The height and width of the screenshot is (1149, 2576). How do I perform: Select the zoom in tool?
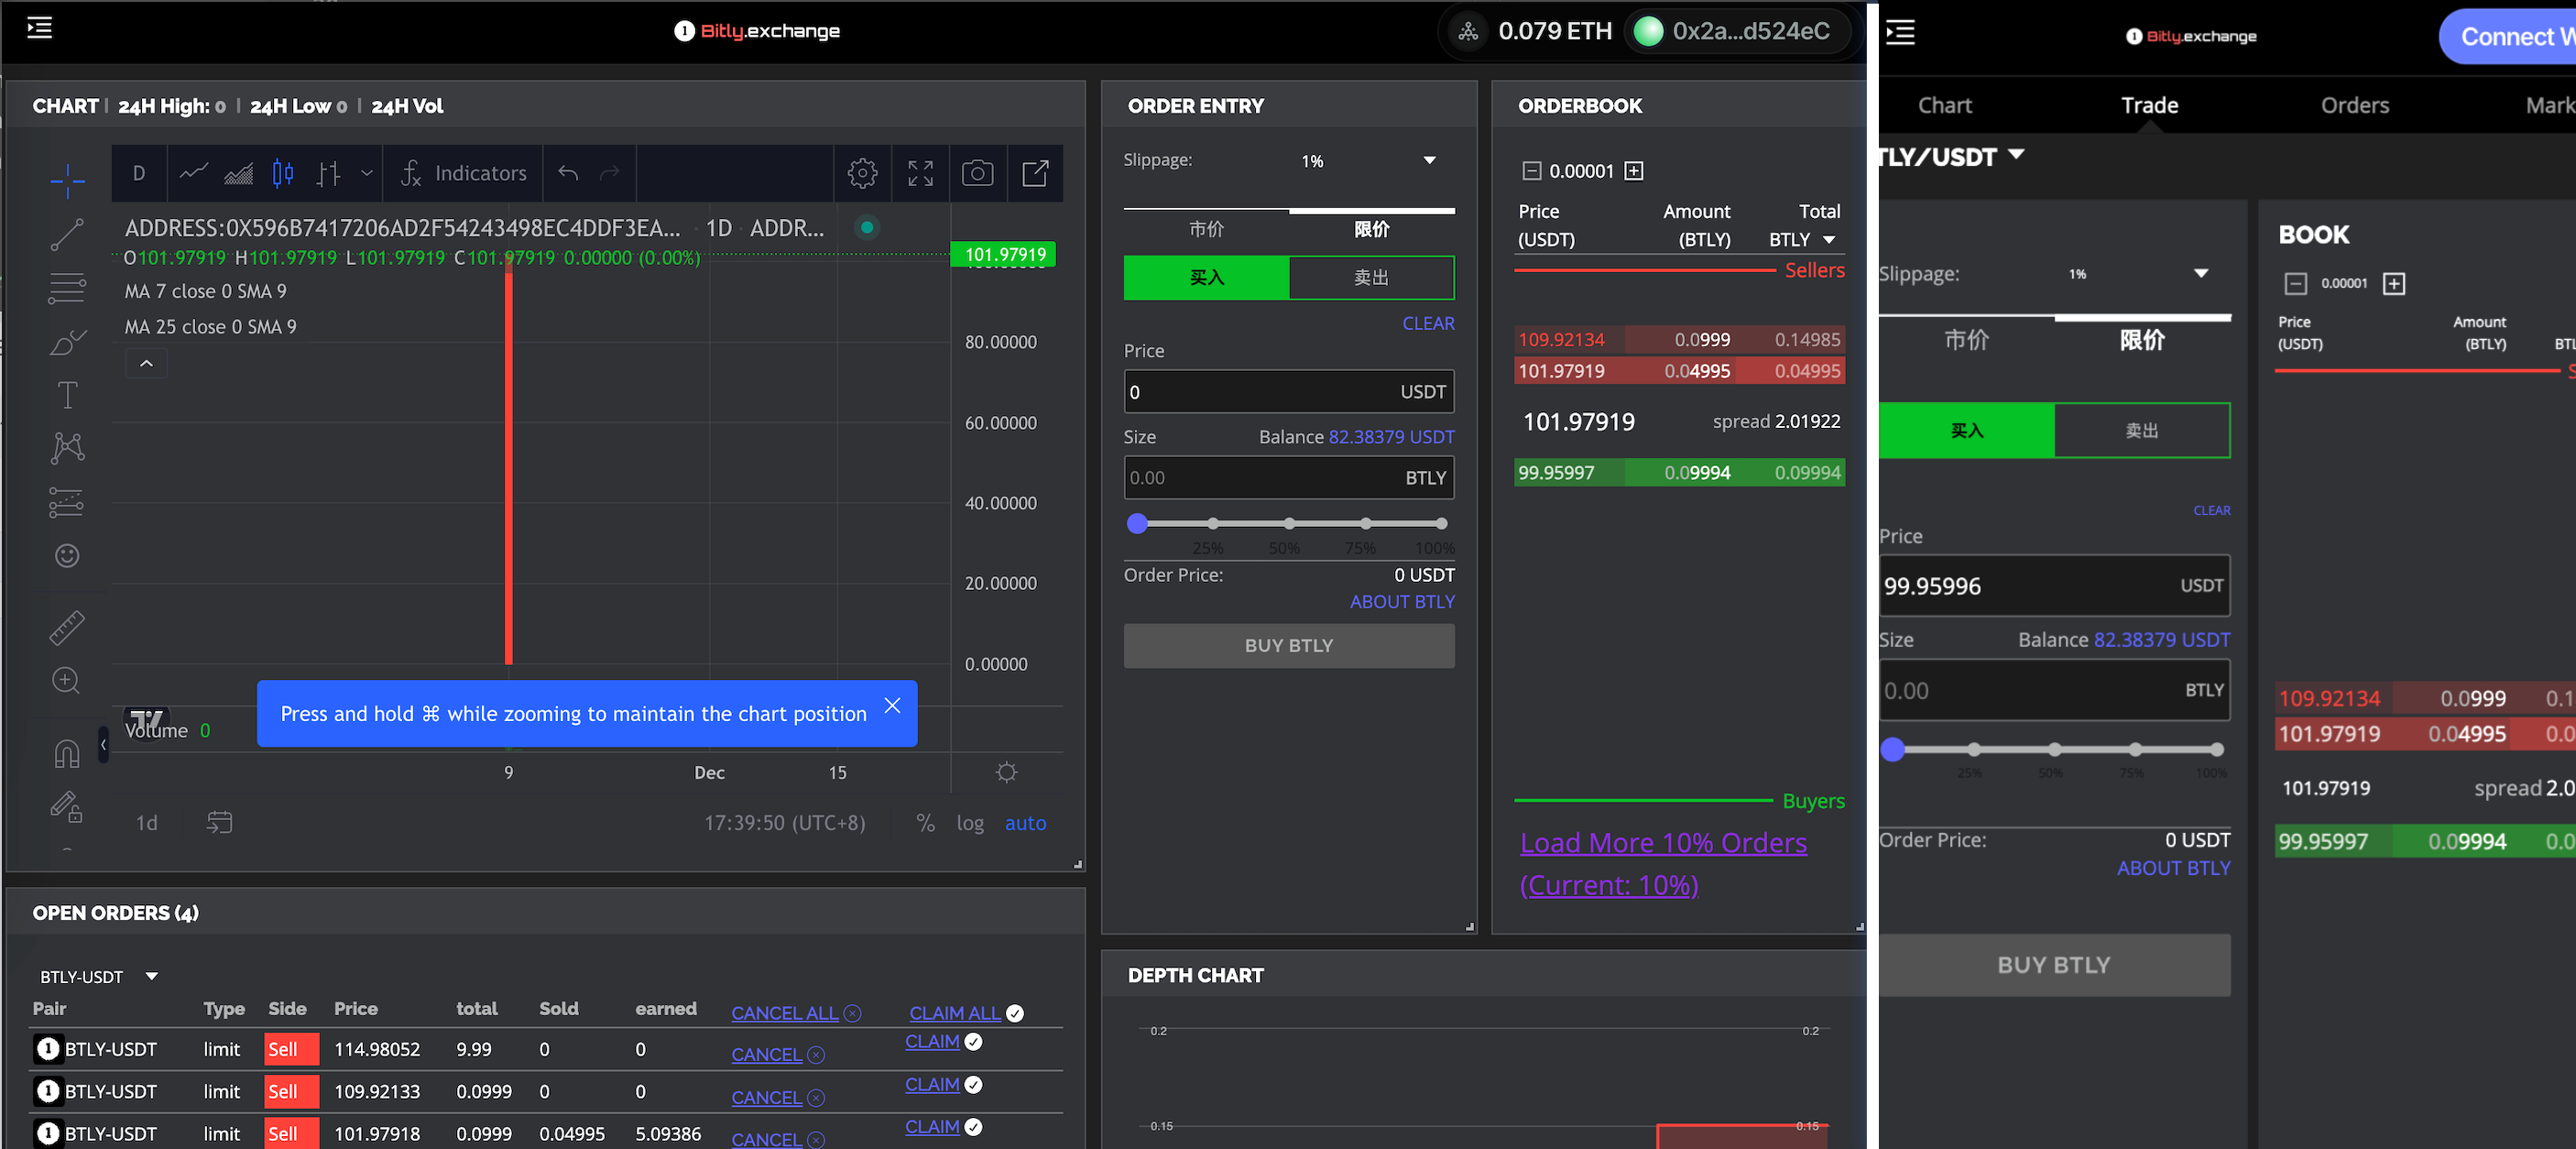pos(67,681)
